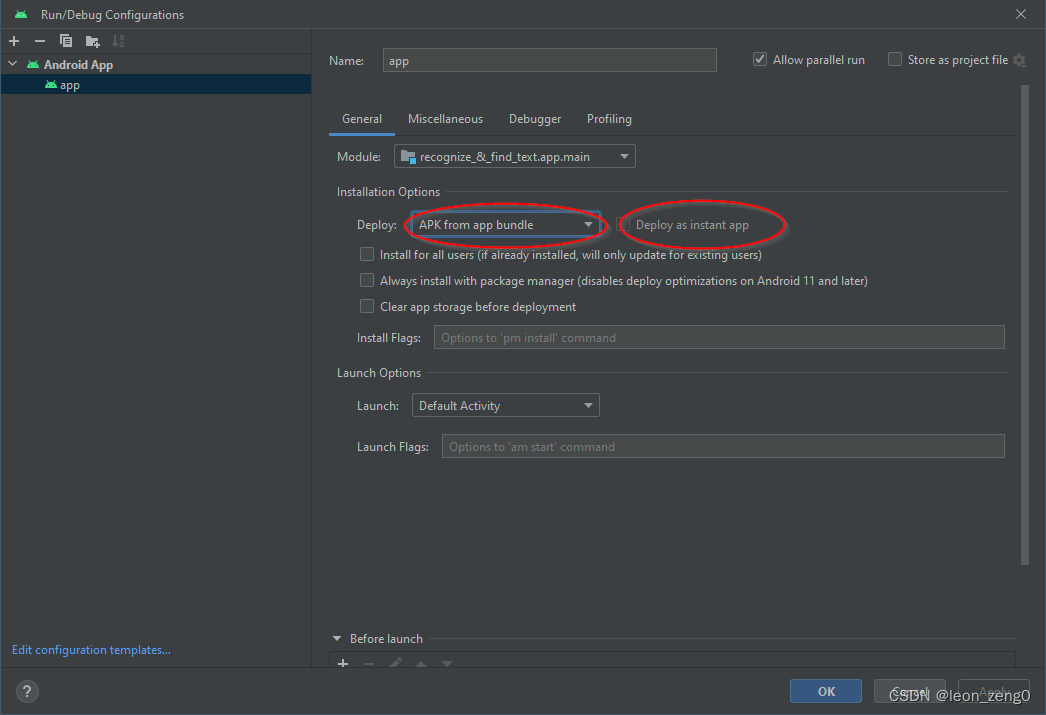
Task: Click the vertical scrollbar of the settings panel
Action: 1025,325
